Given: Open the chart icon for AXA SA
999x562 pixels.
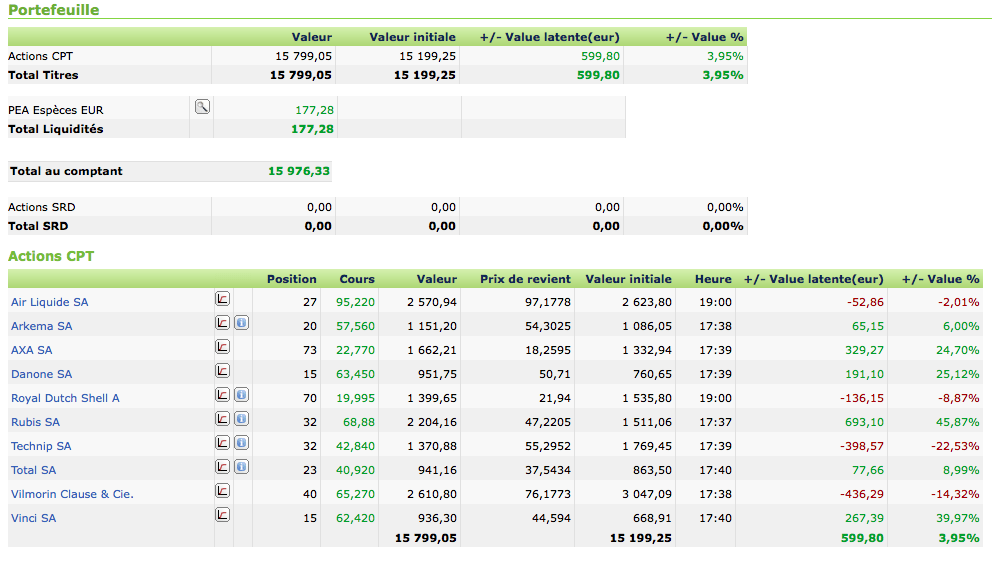Looking at the screenshot, I should (223, 347).
